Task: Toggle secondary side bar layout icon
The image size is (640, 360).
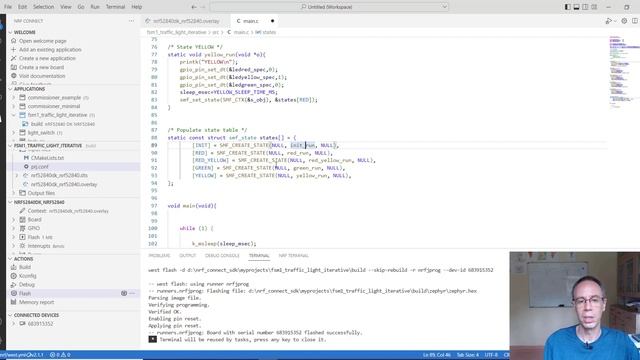Action: pyautogui.click(x=585, y=7)
